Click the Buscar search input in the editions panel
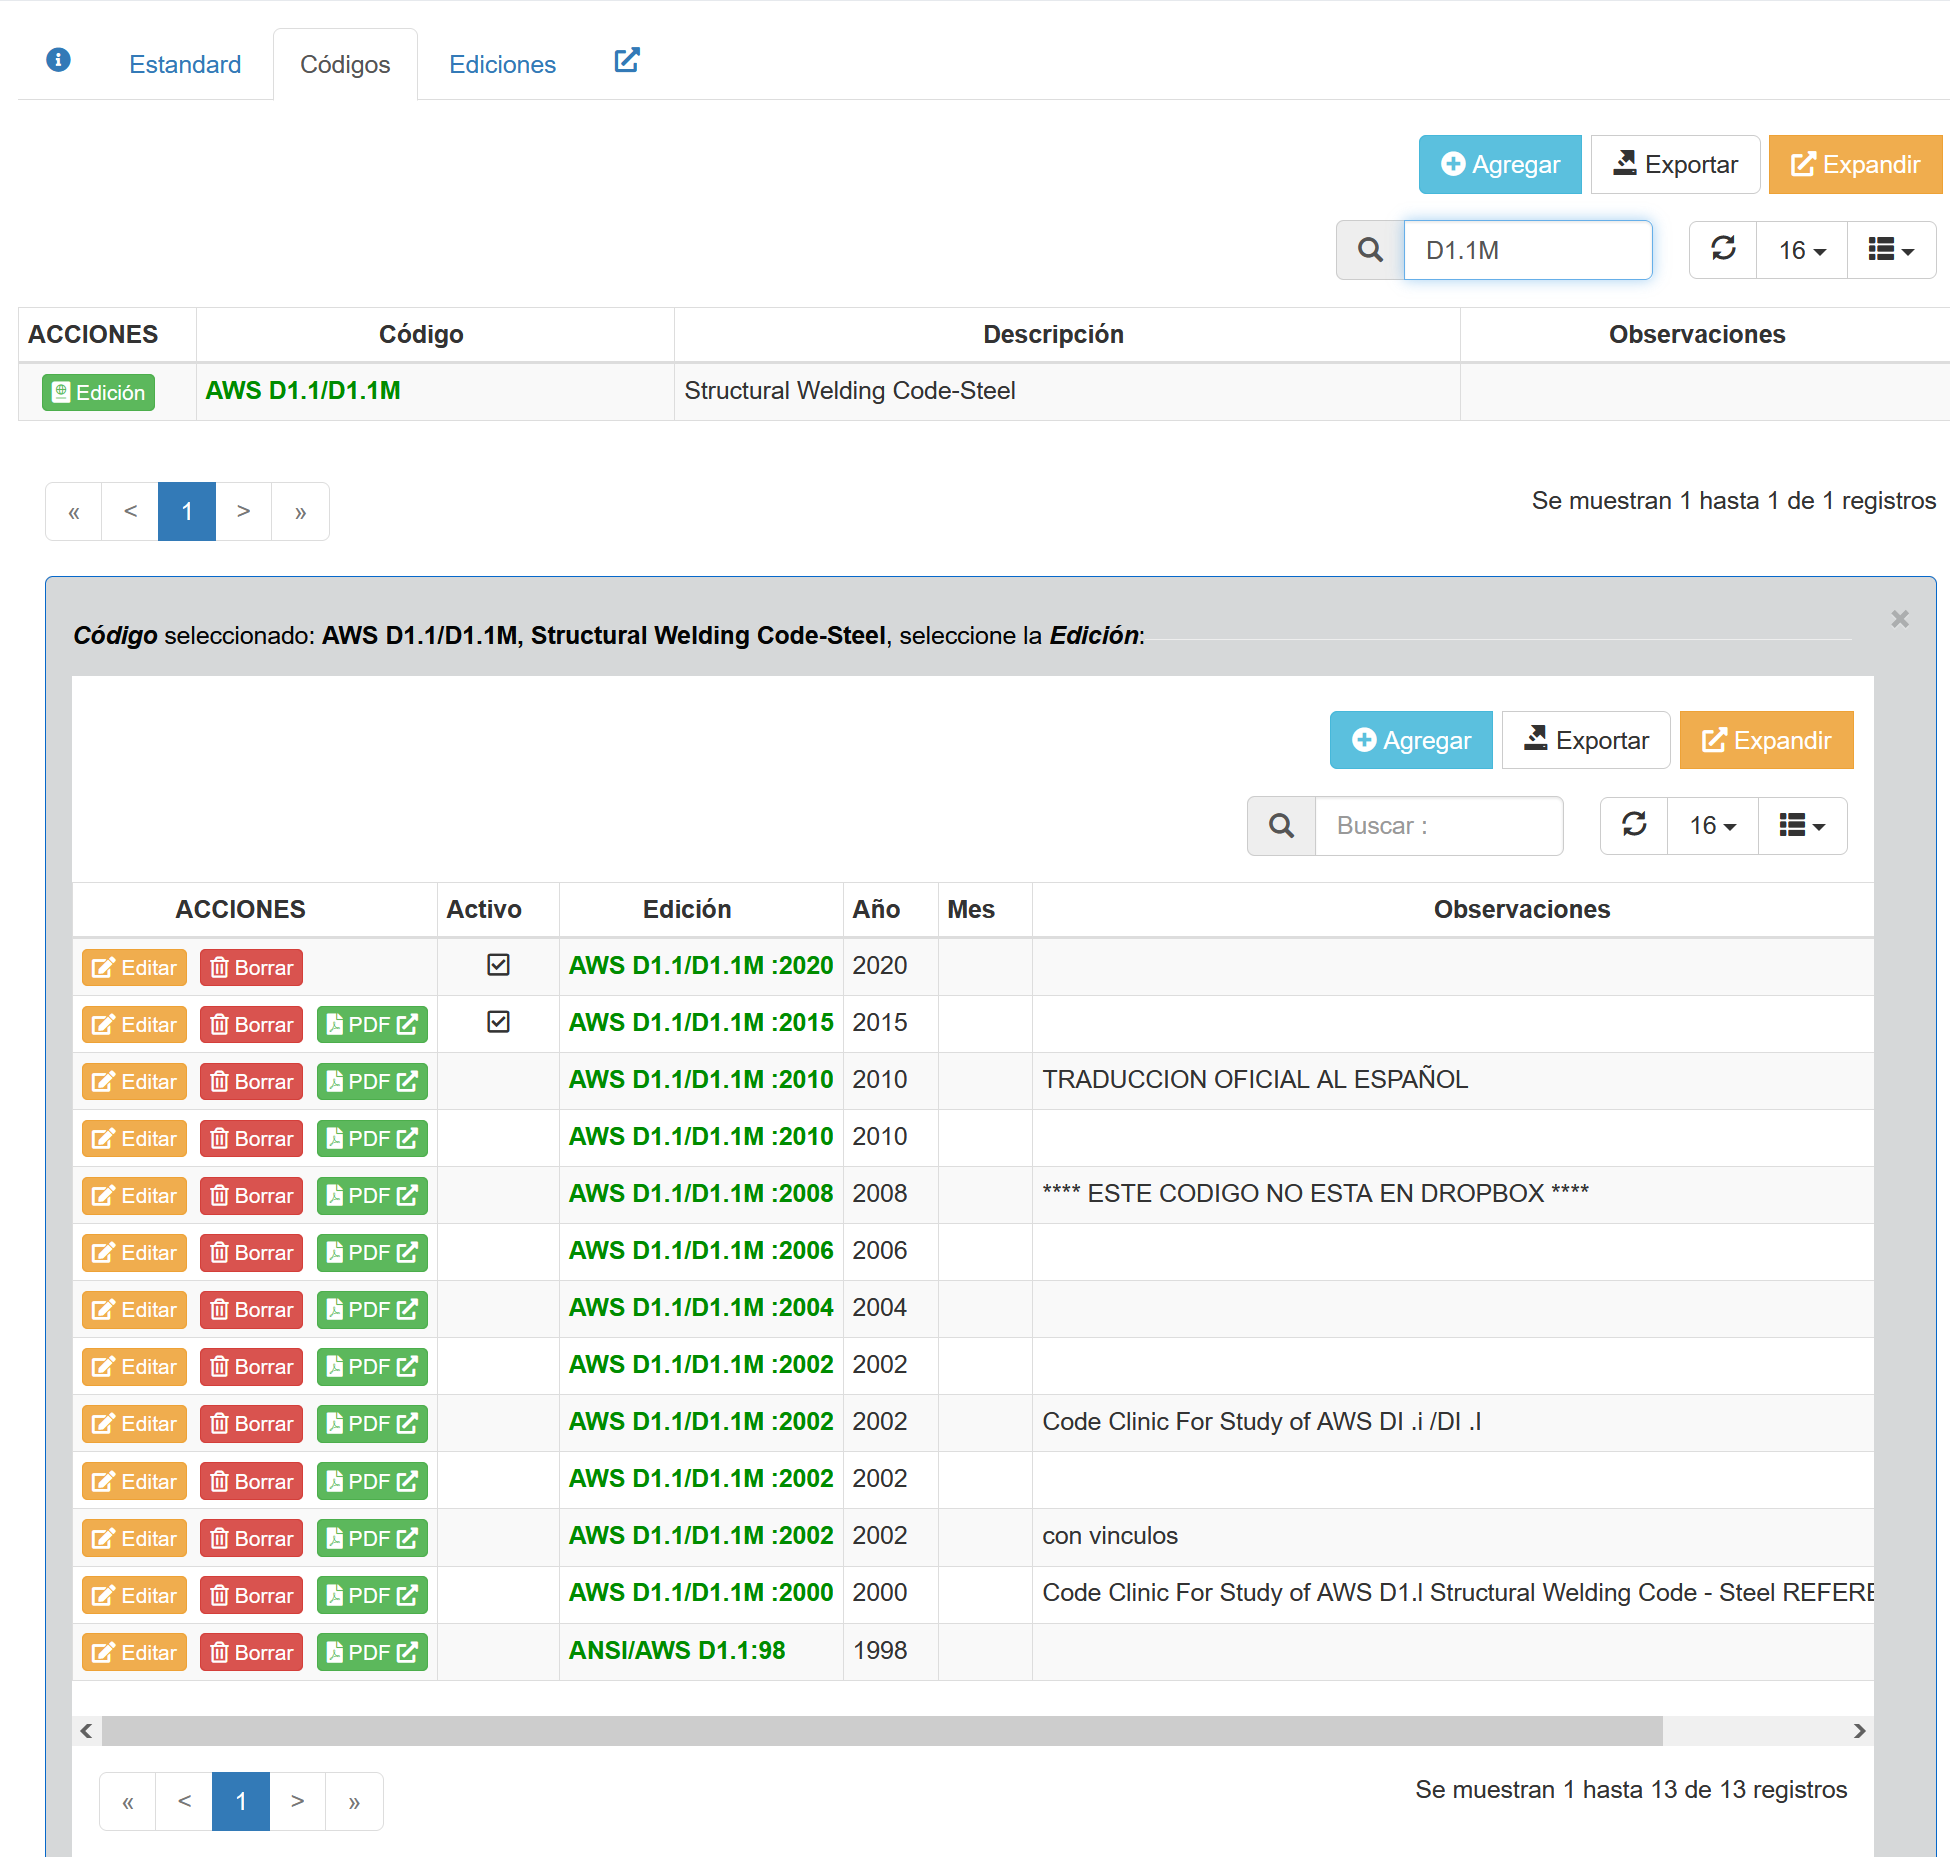The width and height of the screenshot is (1950, 1857). click(x=1438, y=826)
